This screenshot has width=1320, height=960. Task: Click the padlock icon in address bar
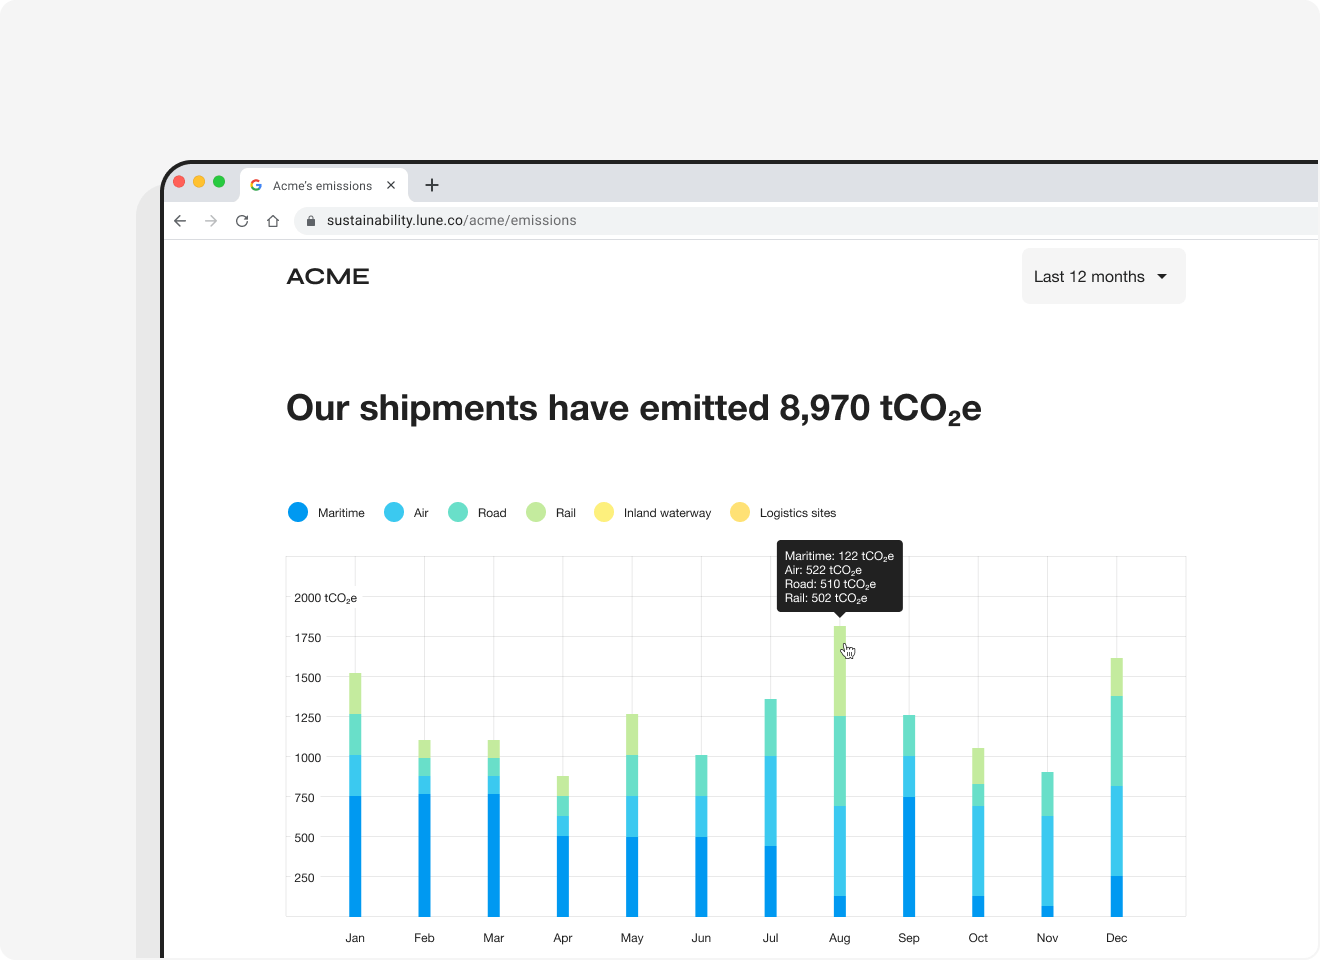coord(311,221)
